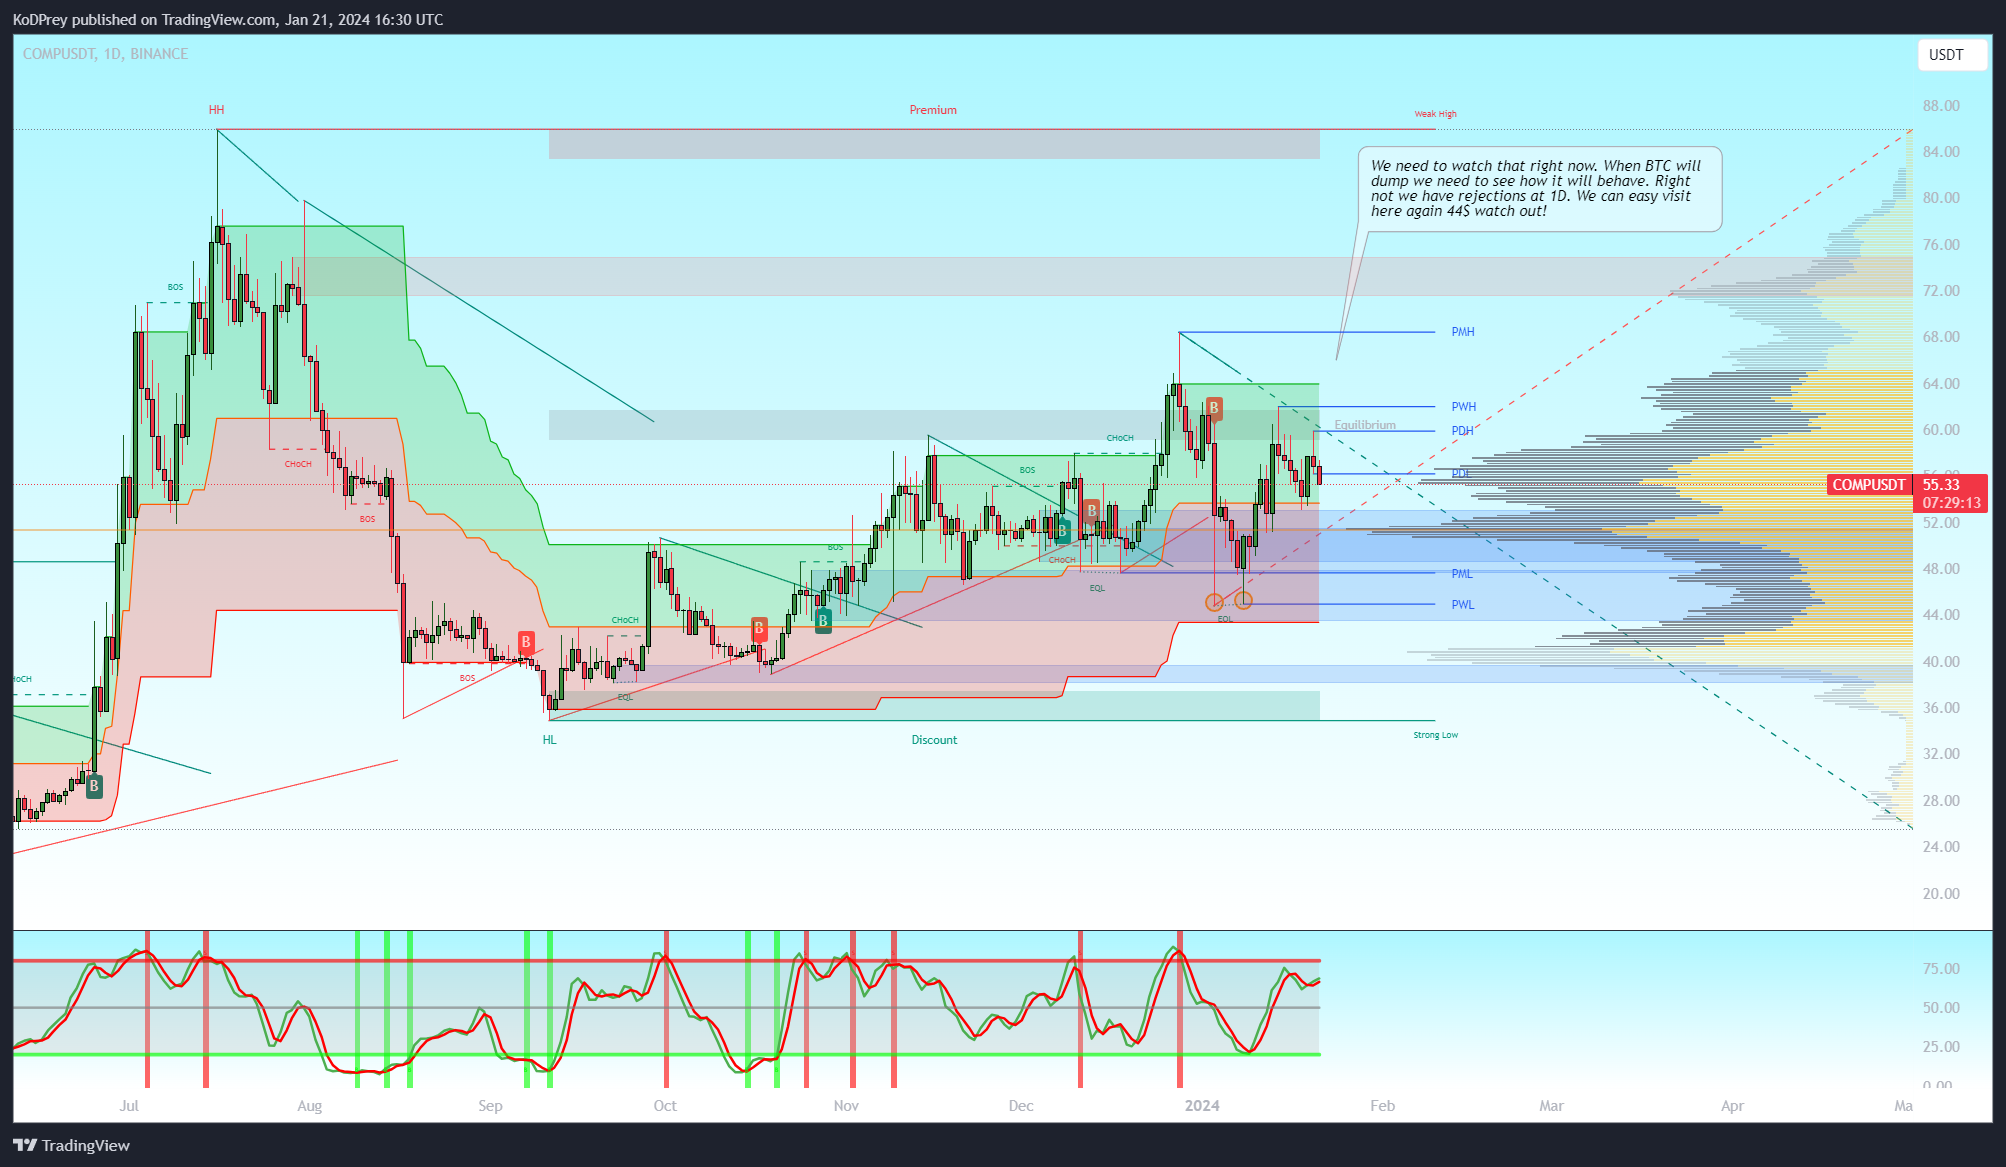Click the 55.33 current price value
Image resolution: width=2006 pixels, height=1167 pixels.
point(1941,485)
